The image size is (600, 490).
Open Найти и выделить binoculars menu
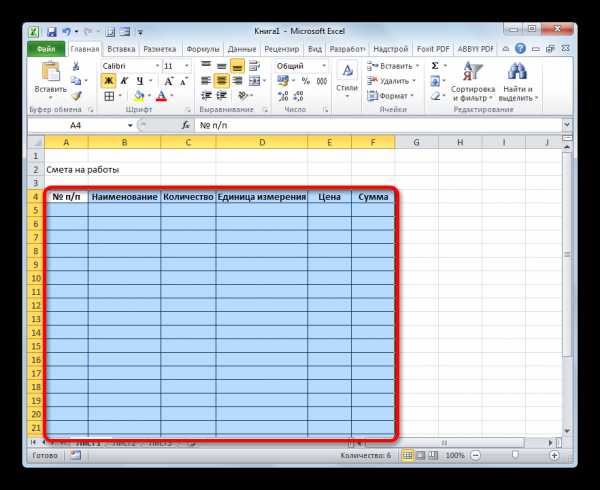[518, 81]
